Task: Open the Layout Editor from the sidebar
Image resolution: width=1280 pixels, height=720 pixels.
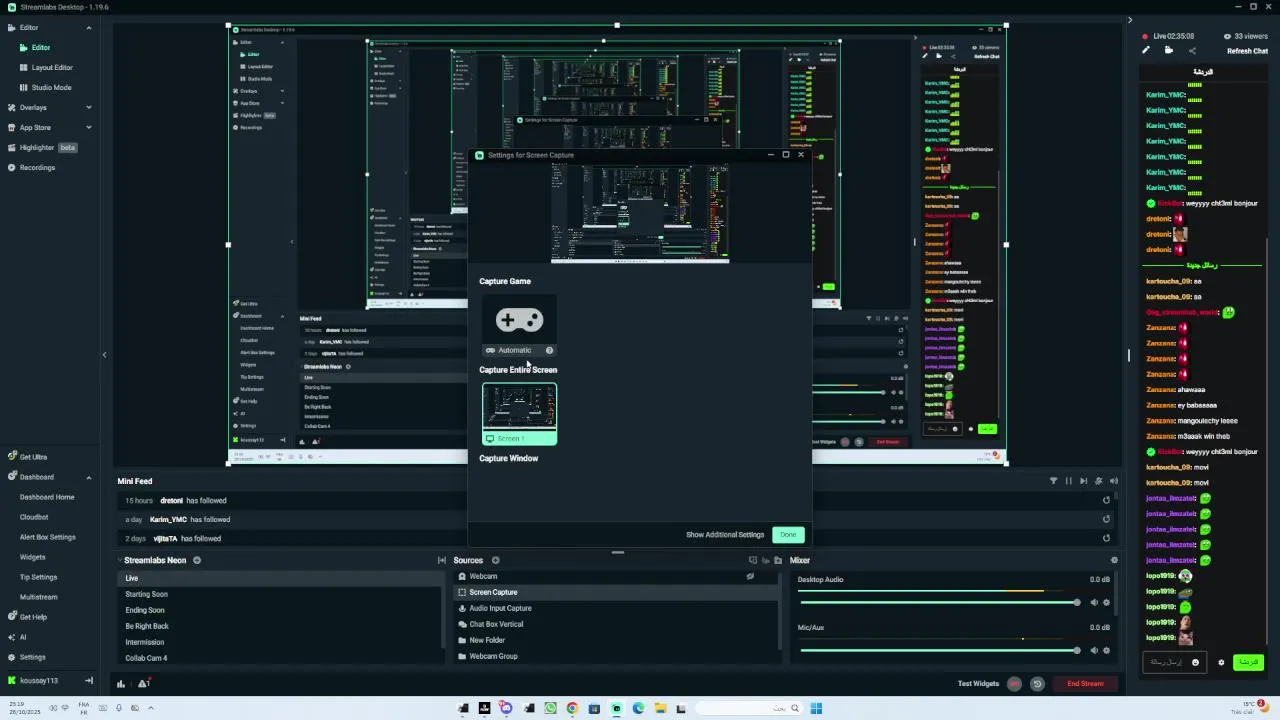Action: 52,67
